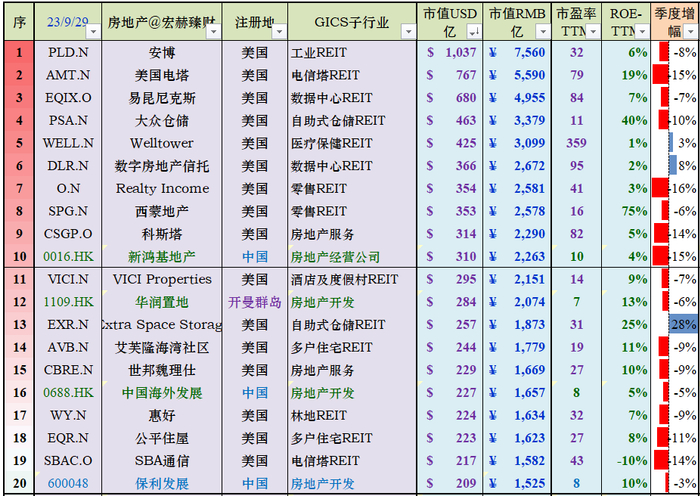Select quarterly change cell 28%
The image size is (700, 496).
(x=675, y=325)
